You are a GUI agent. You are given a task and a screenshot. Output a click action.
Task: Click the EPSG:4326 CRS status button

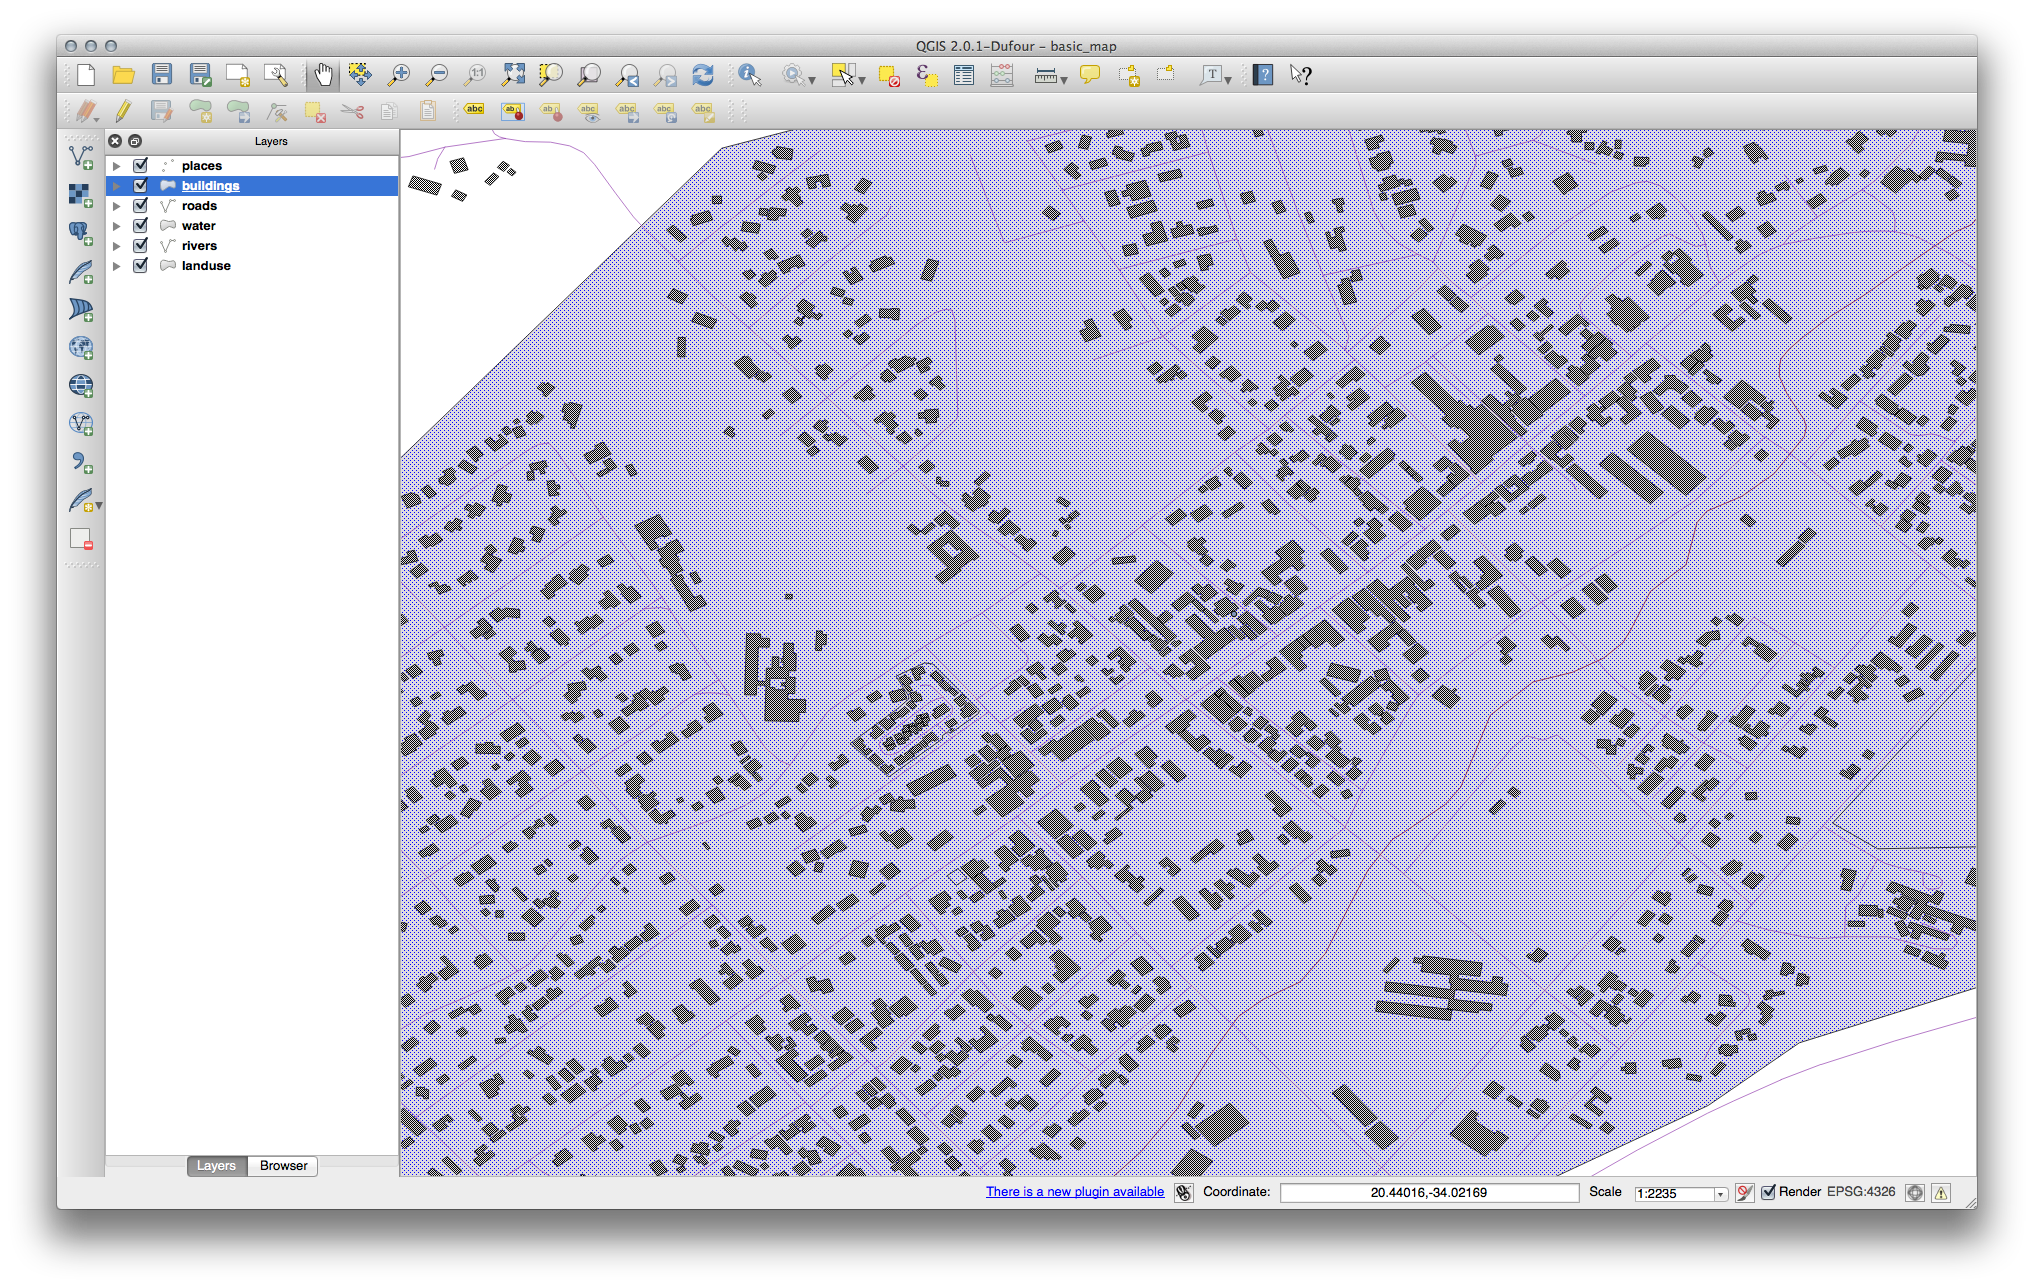click(x=1860, y=1192)
